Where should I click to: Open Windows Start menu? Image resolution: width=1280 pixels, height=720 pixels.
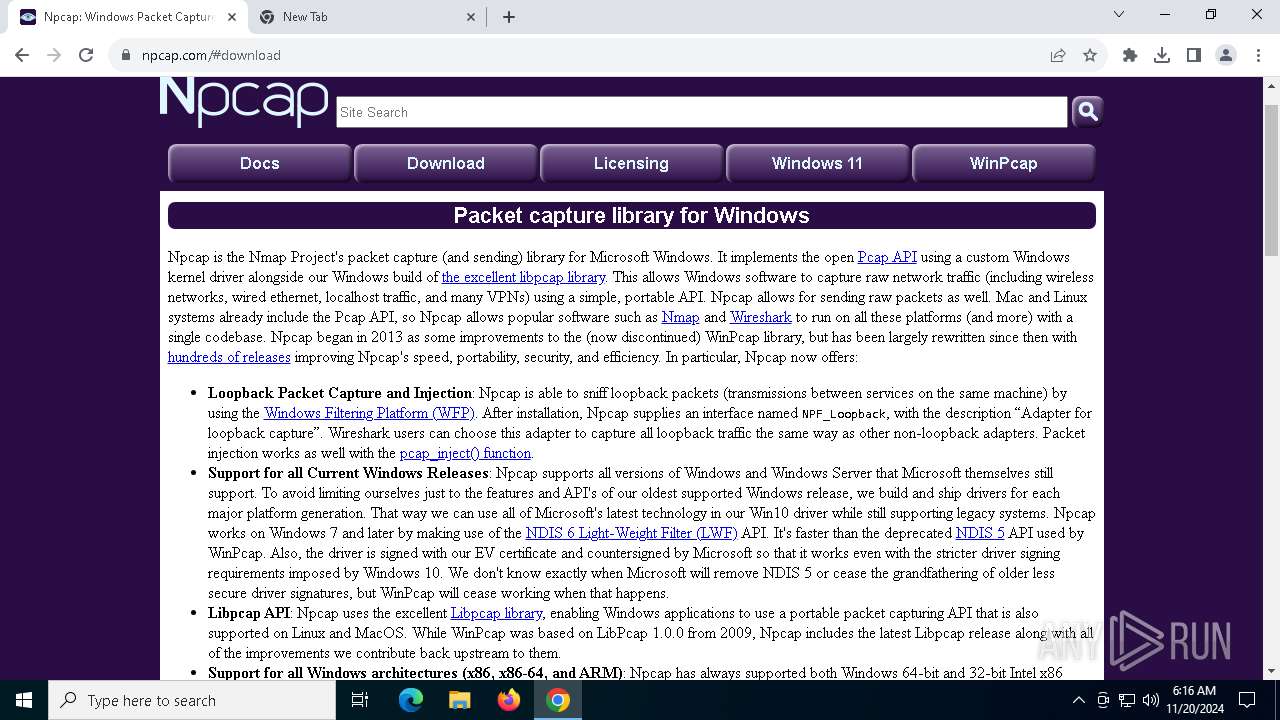tap(24, 700)
